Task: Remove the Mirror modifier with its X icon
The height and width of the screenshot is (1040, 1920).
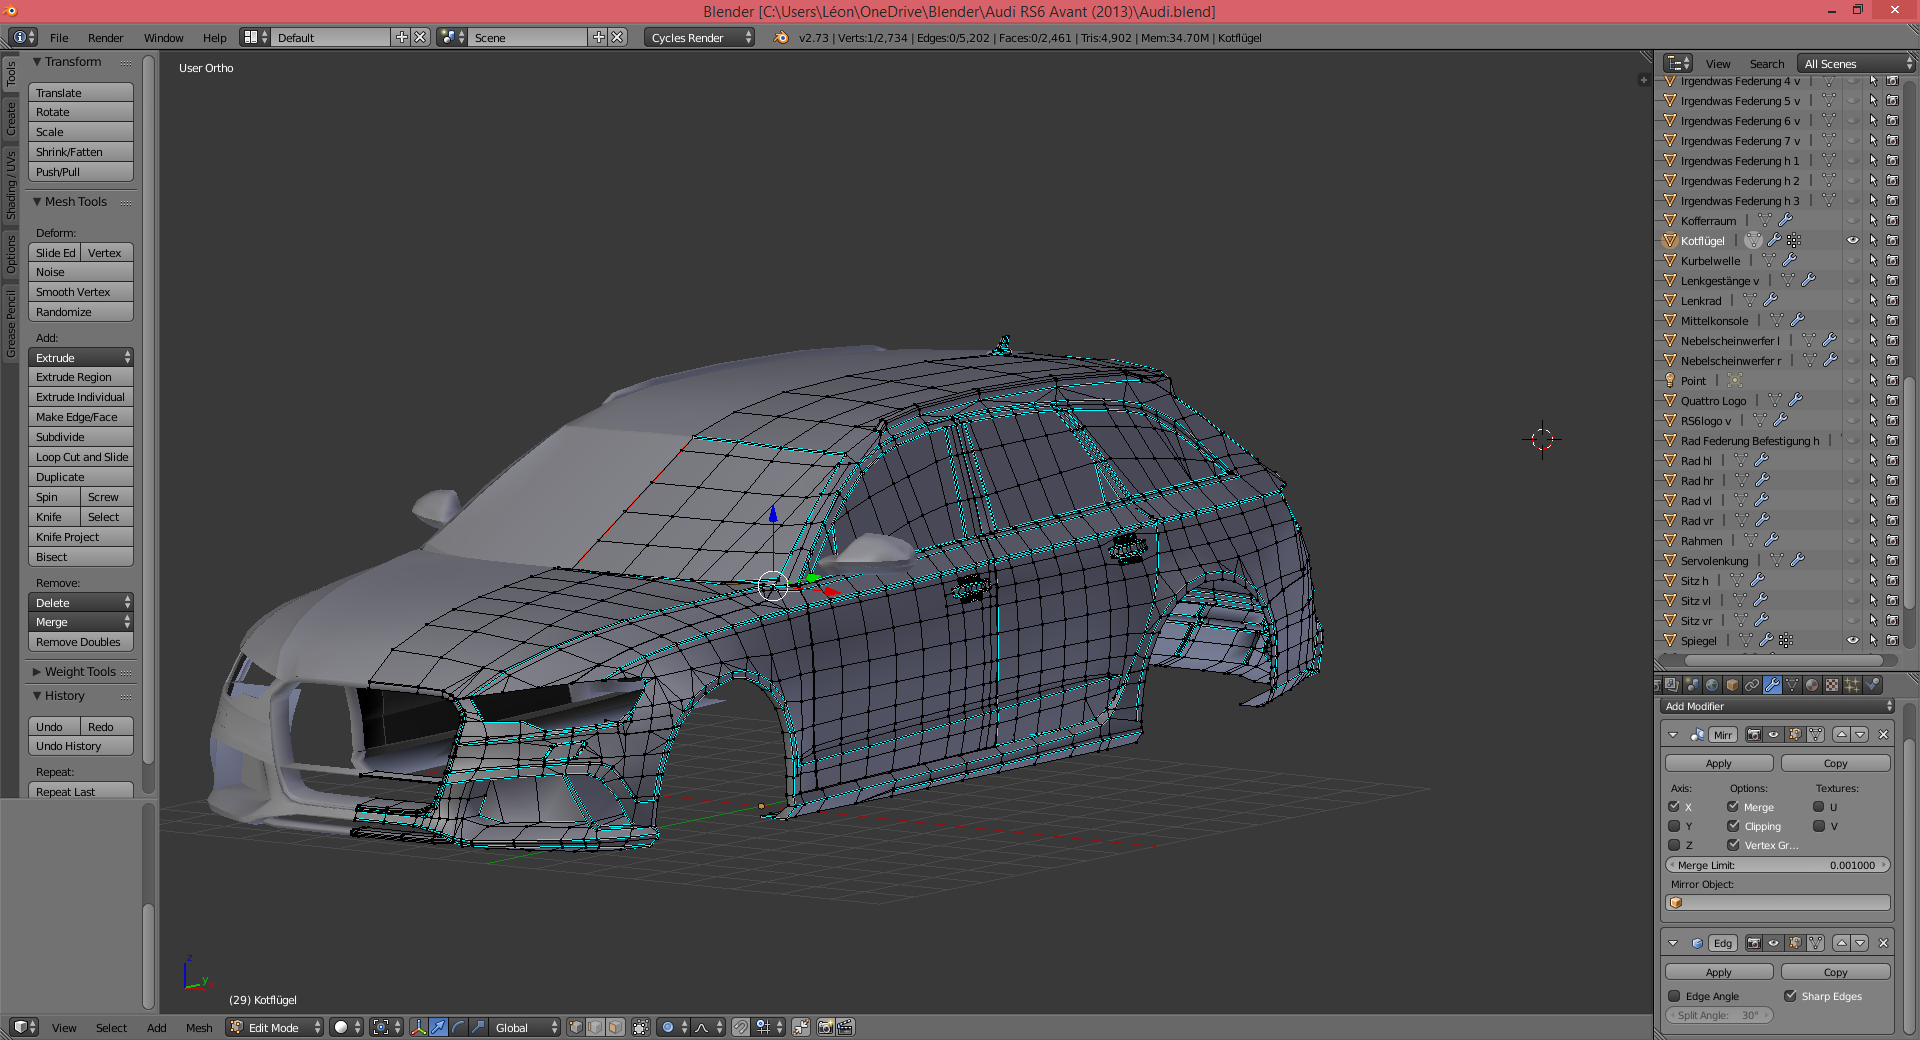Action: click(x=1883, y=735)
